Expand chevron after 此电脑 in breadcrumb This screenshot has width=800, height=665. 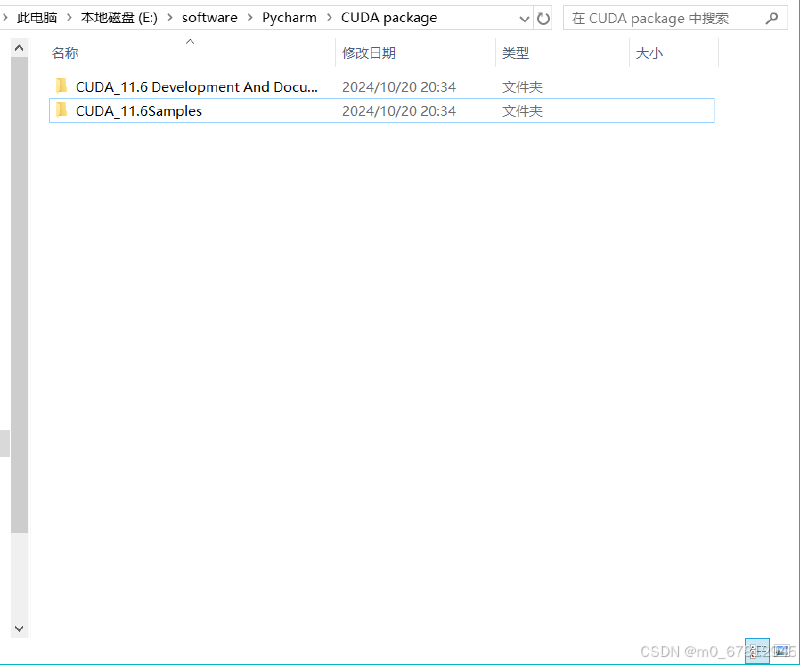[69, 18]
